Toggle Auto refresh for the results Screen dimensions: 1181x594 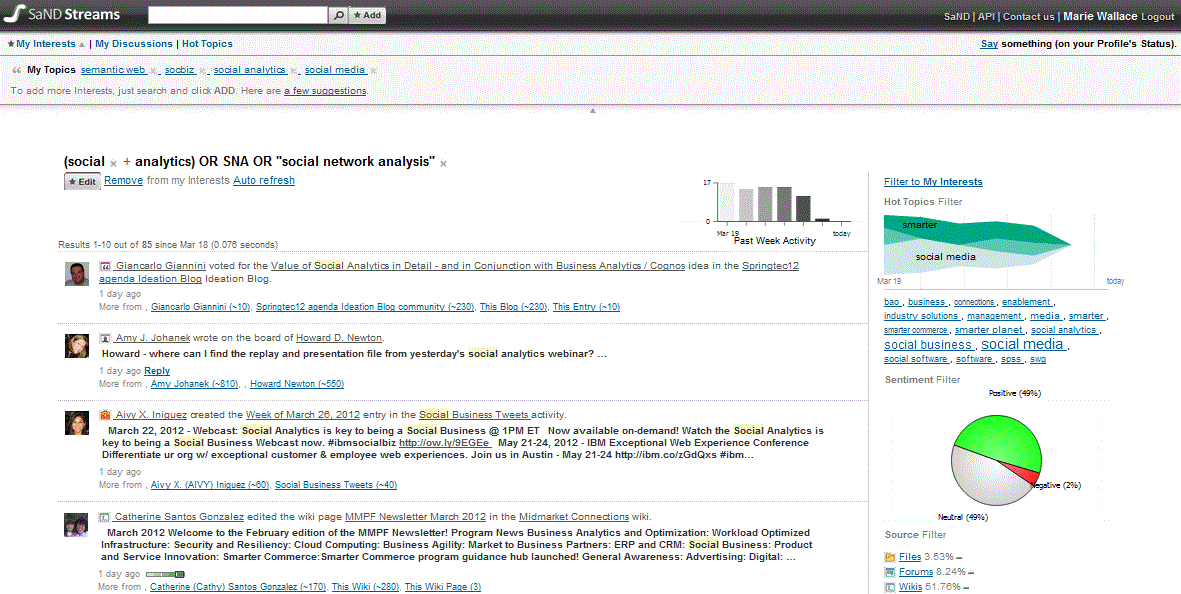264,181
